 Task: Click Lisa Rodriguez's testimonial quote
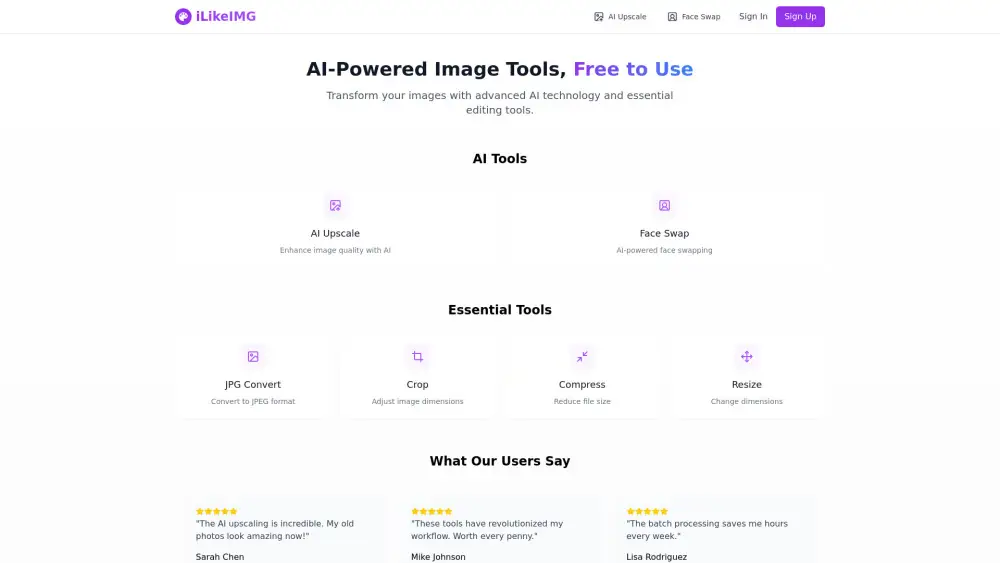[707, 529]
